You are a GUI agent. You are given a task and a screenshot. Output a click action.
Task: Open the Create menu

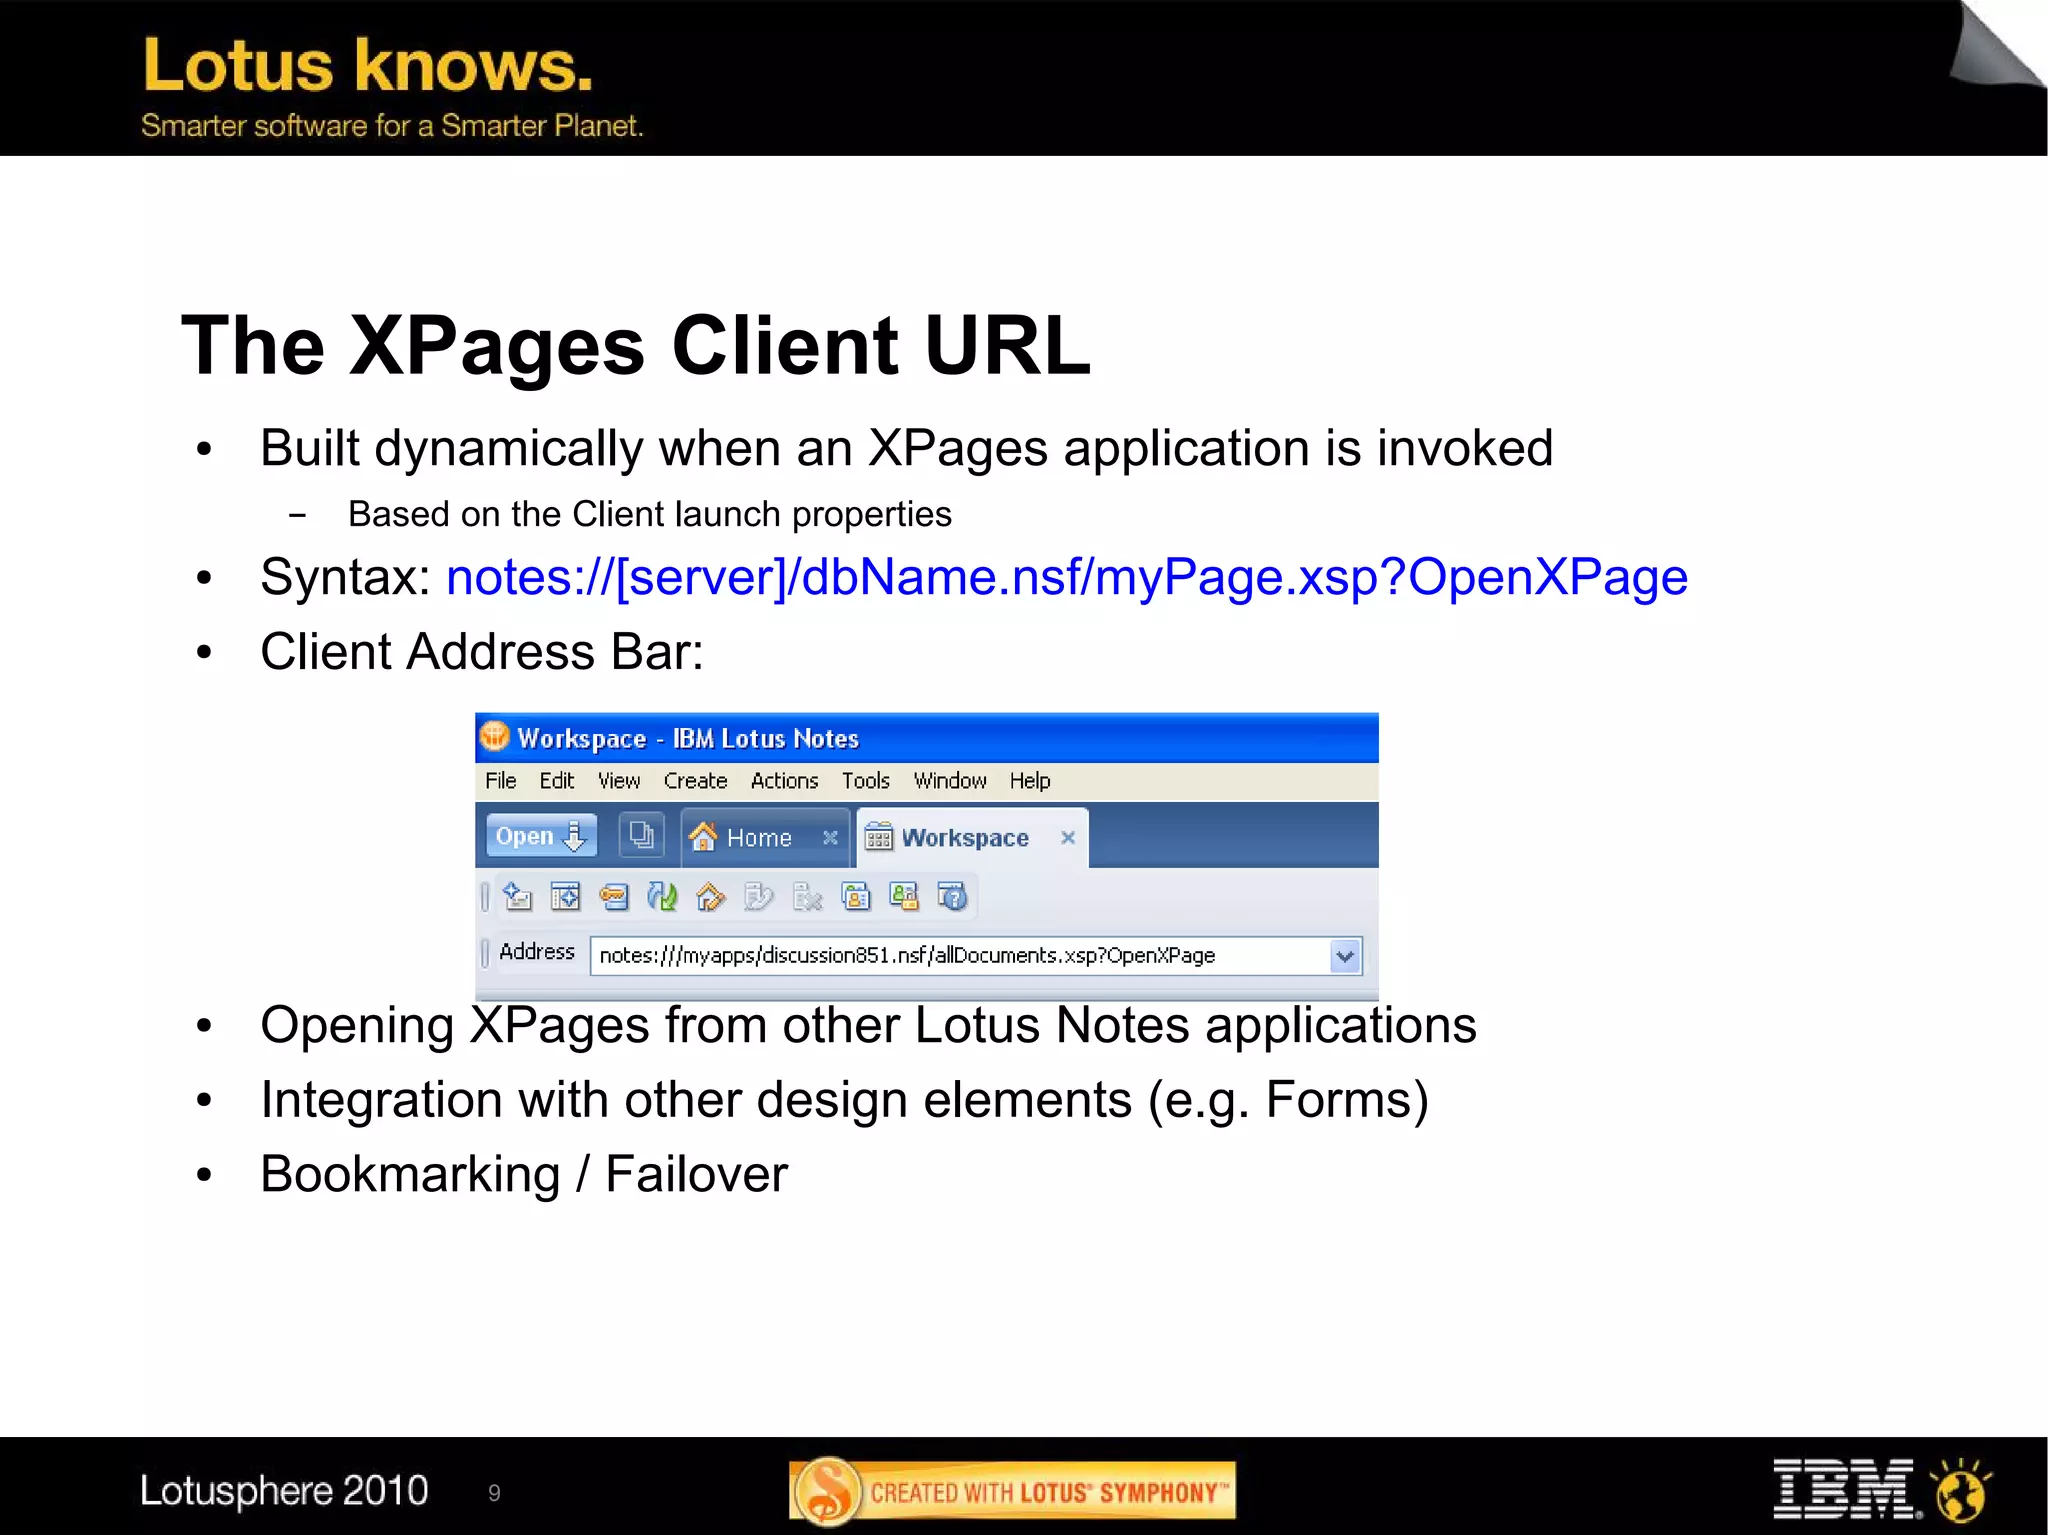(696, 781)
